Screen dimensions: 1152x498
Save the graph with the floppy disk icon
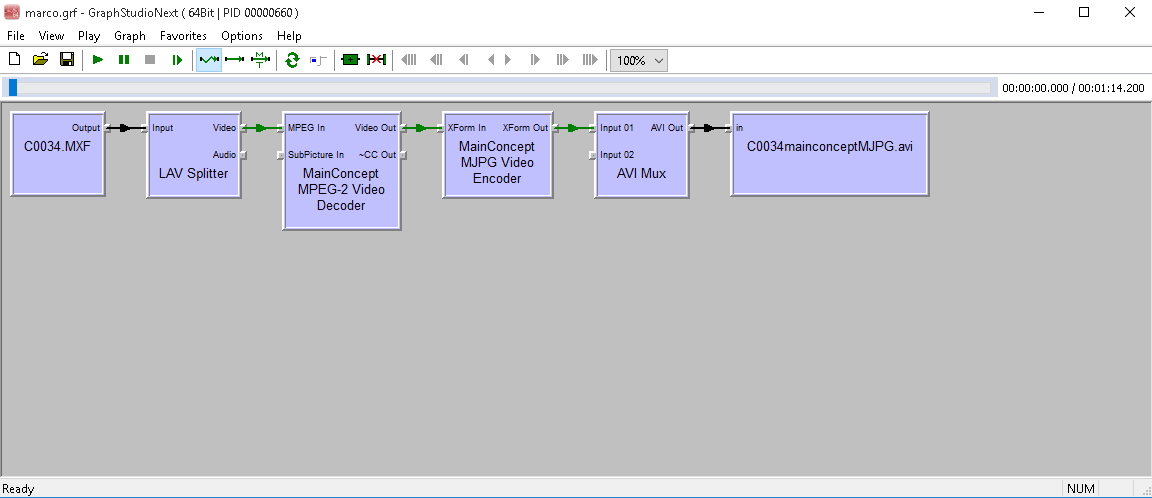coord(67,59)
